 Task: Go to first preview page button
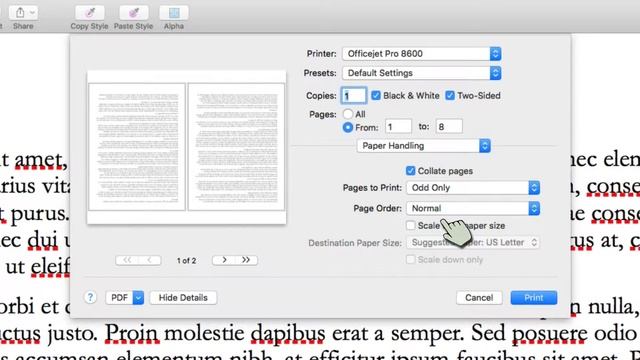(127, 260)
